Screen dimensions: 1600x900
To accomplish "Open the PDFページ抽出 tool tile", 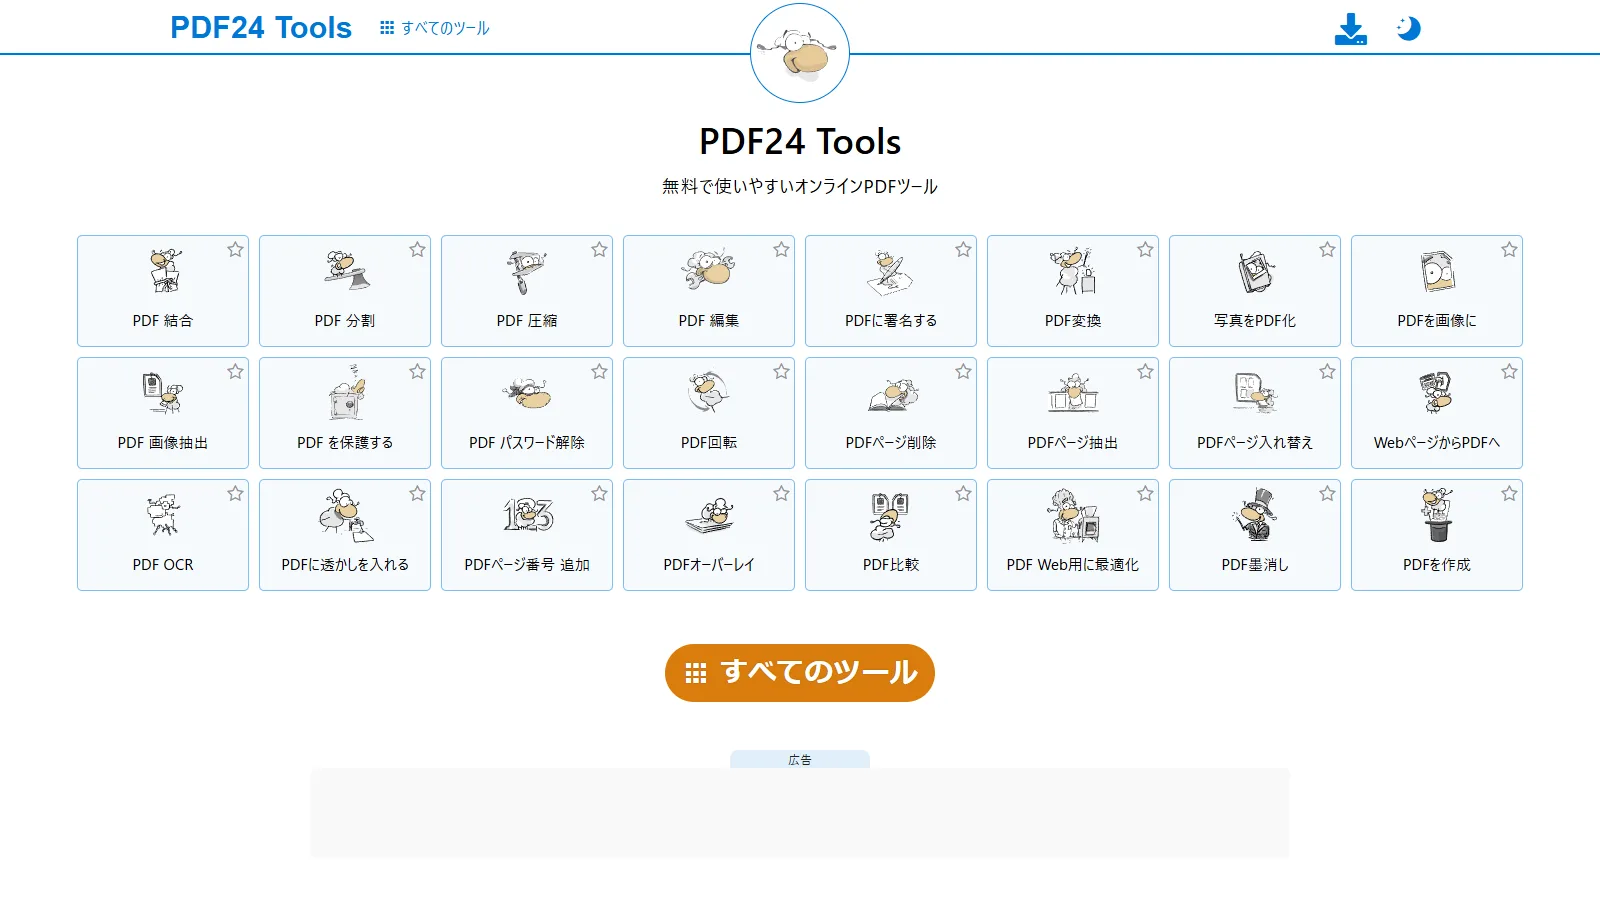I will coord(1073,413).
